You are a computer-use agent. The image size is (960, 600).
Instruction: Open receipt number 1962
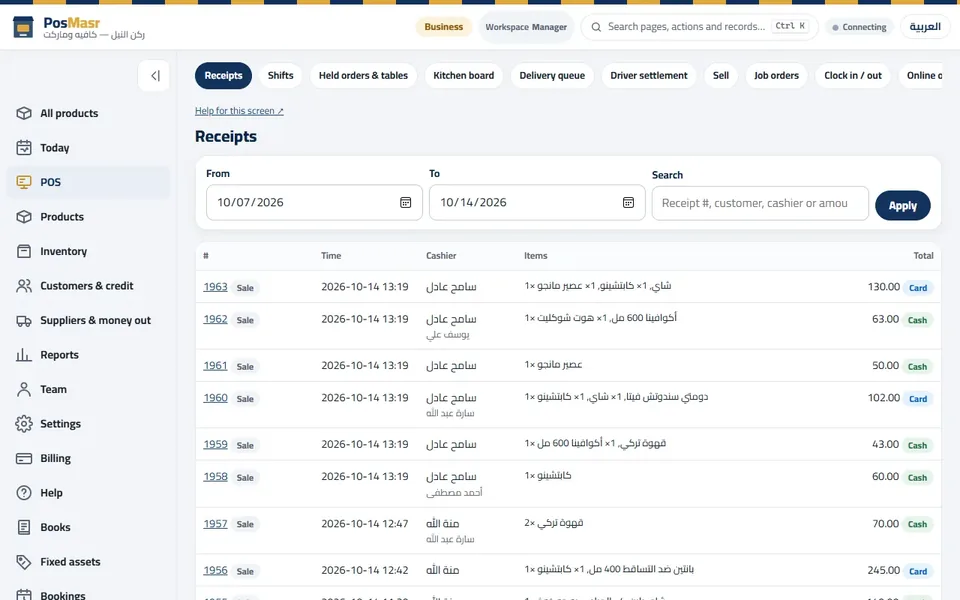[216, 319]
